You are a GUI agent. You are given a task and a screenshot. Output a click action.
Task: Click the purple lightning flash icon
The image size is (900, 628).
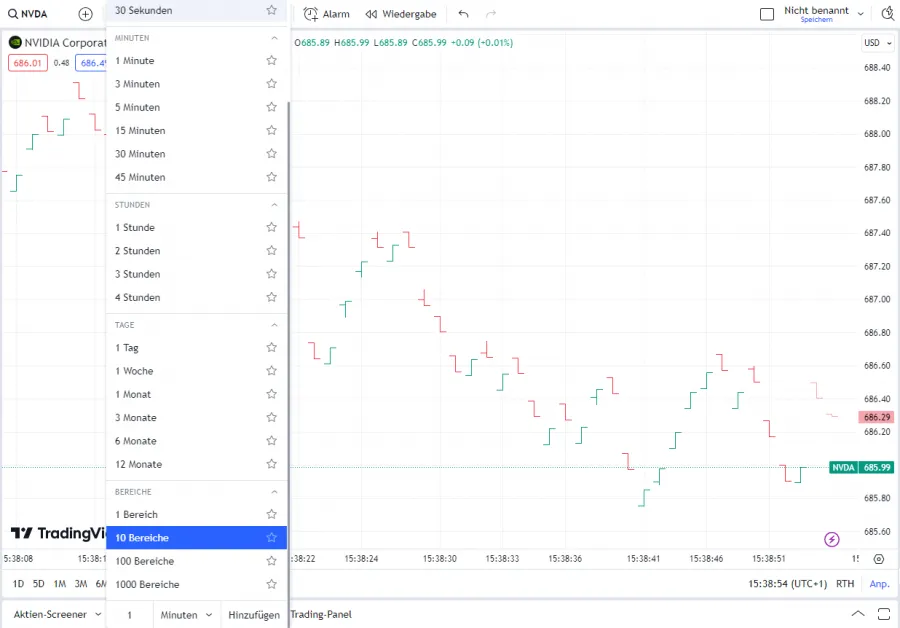(832, 539)
